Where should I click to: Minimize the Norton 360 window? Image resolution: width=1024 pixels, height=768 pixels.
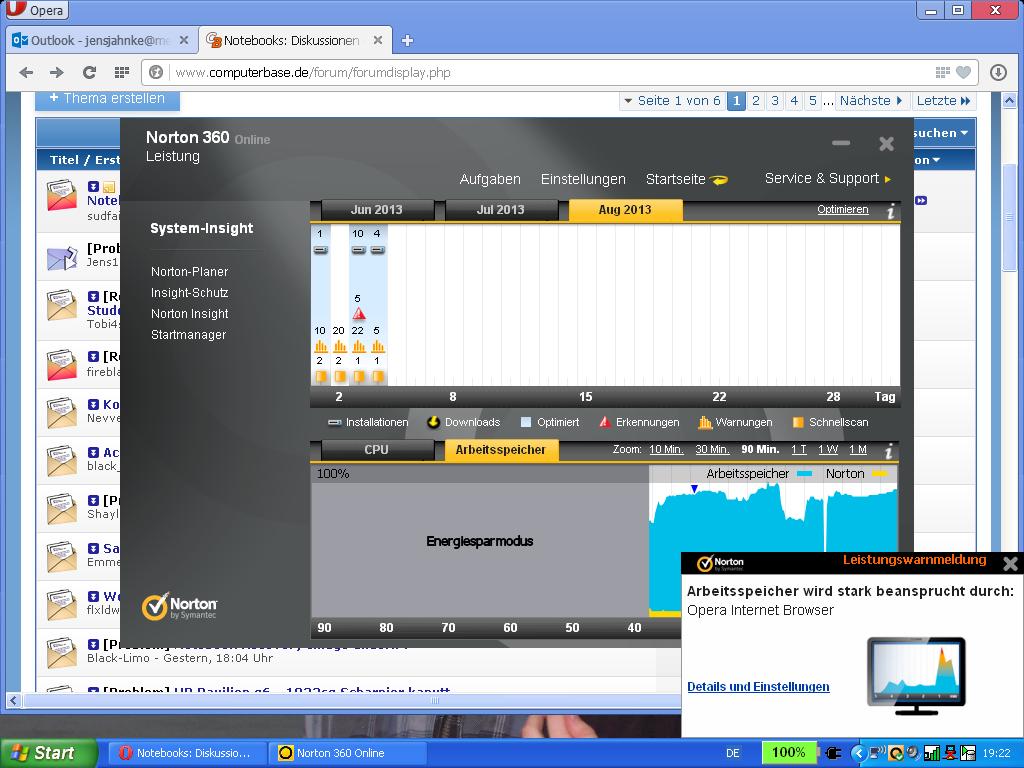pos(841,143)
